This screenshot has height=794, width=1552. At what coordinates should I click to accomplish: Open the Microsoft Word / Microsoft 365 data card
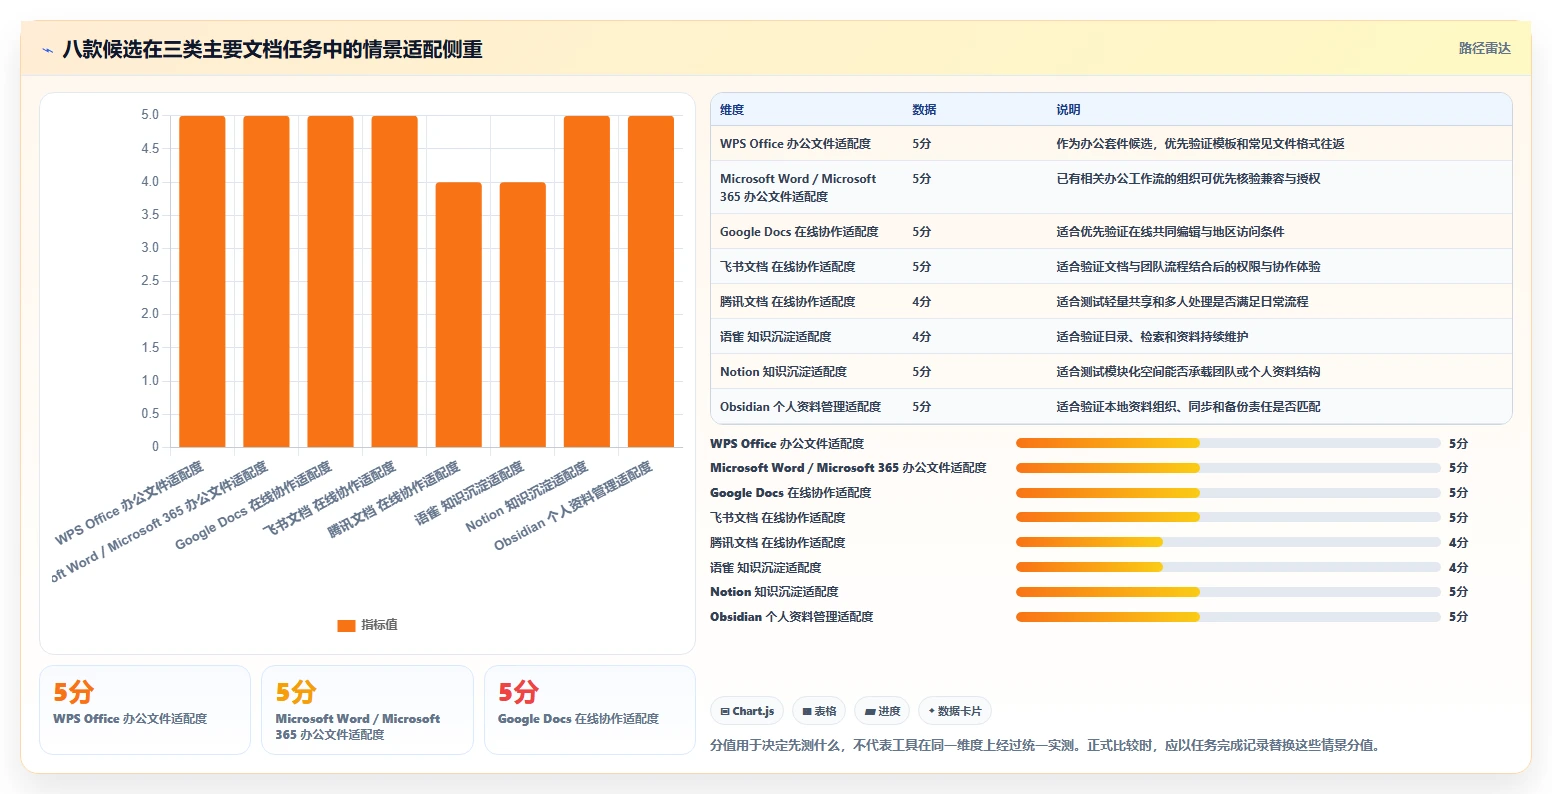click(367, 710)
